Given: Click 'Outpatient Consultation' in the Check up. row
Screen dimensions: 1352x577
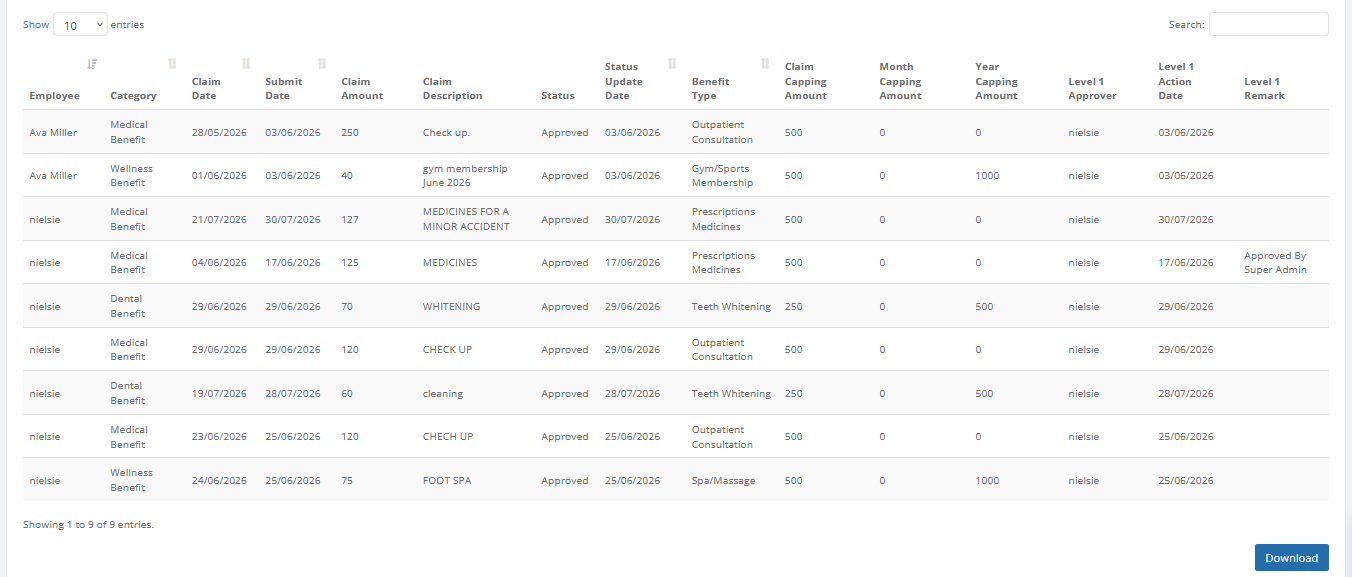Looking at the screenshot, I should pyautogui.click(x=723, y=132).
